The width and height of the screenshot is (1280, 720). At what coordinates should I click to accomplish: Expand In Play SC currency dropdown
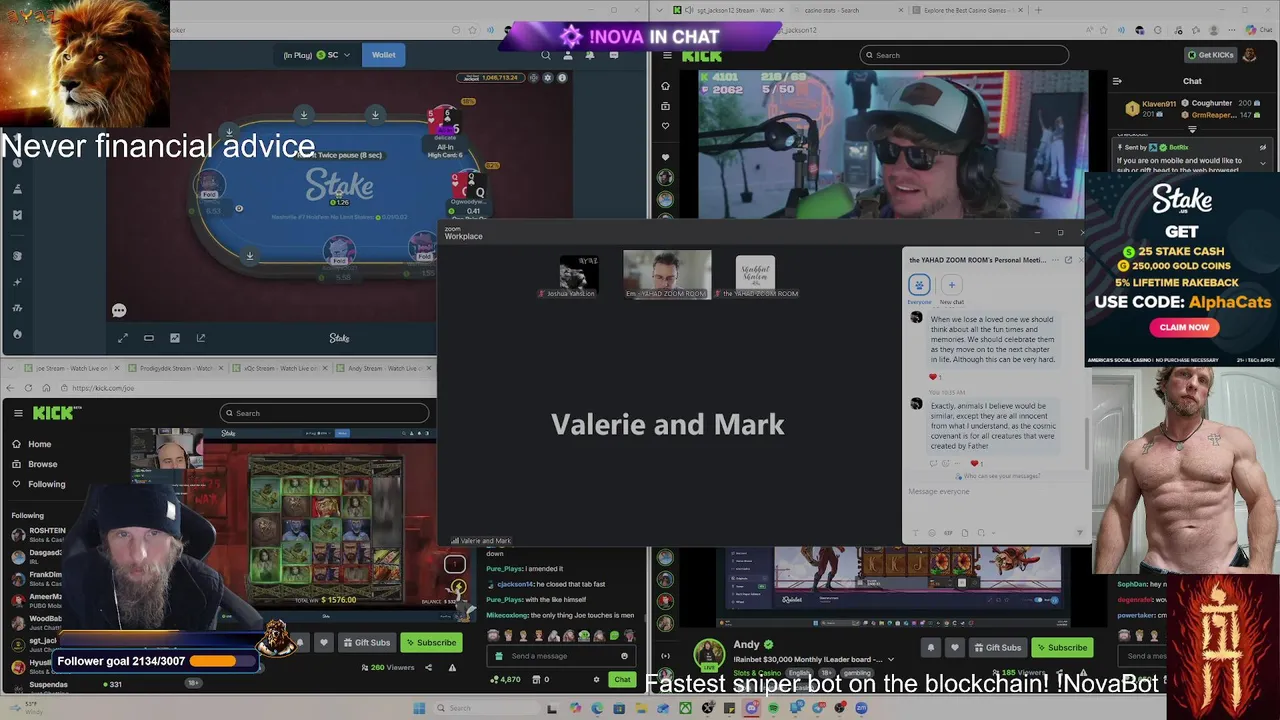(x=347, y=55)
